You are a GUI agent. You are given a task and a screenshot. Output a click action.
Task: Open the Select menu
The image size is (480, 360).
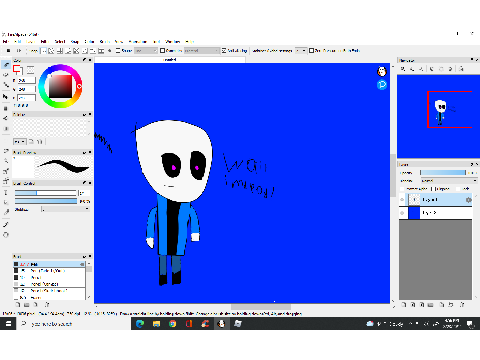pos(60,42)
